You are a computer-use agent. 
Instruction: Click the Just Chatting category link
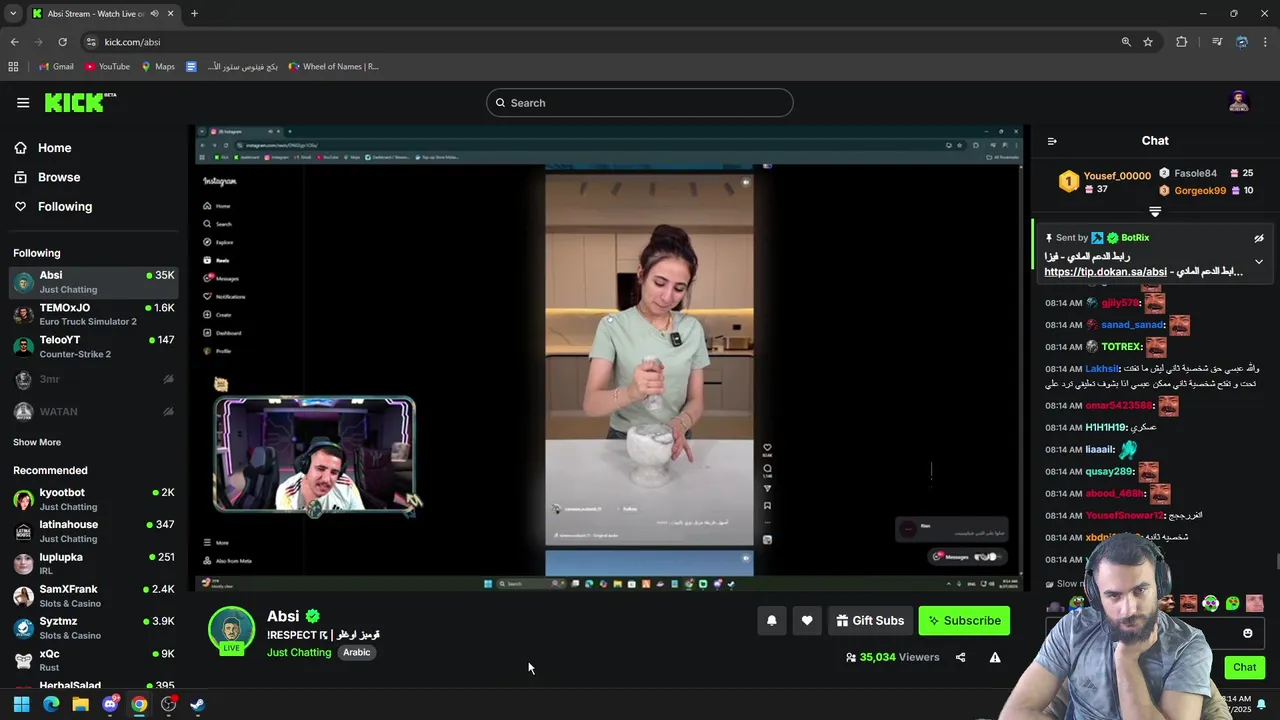[299, 652]
